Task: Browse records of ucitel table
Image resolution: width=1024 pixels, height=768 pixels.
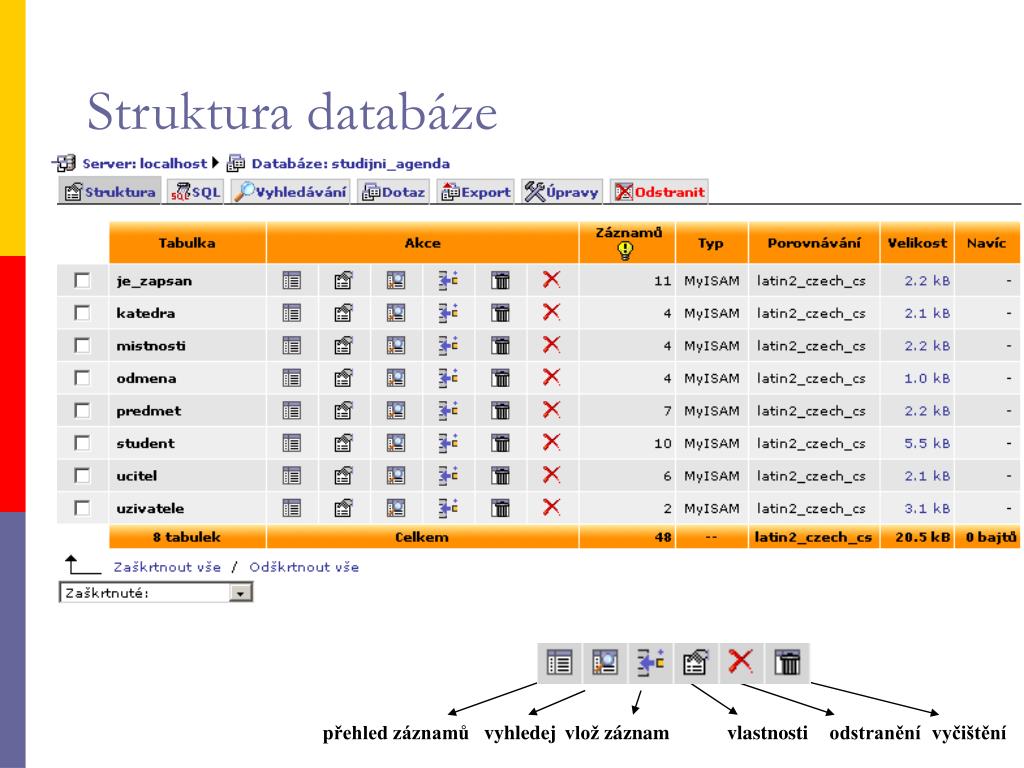Action: pos(291,475)
